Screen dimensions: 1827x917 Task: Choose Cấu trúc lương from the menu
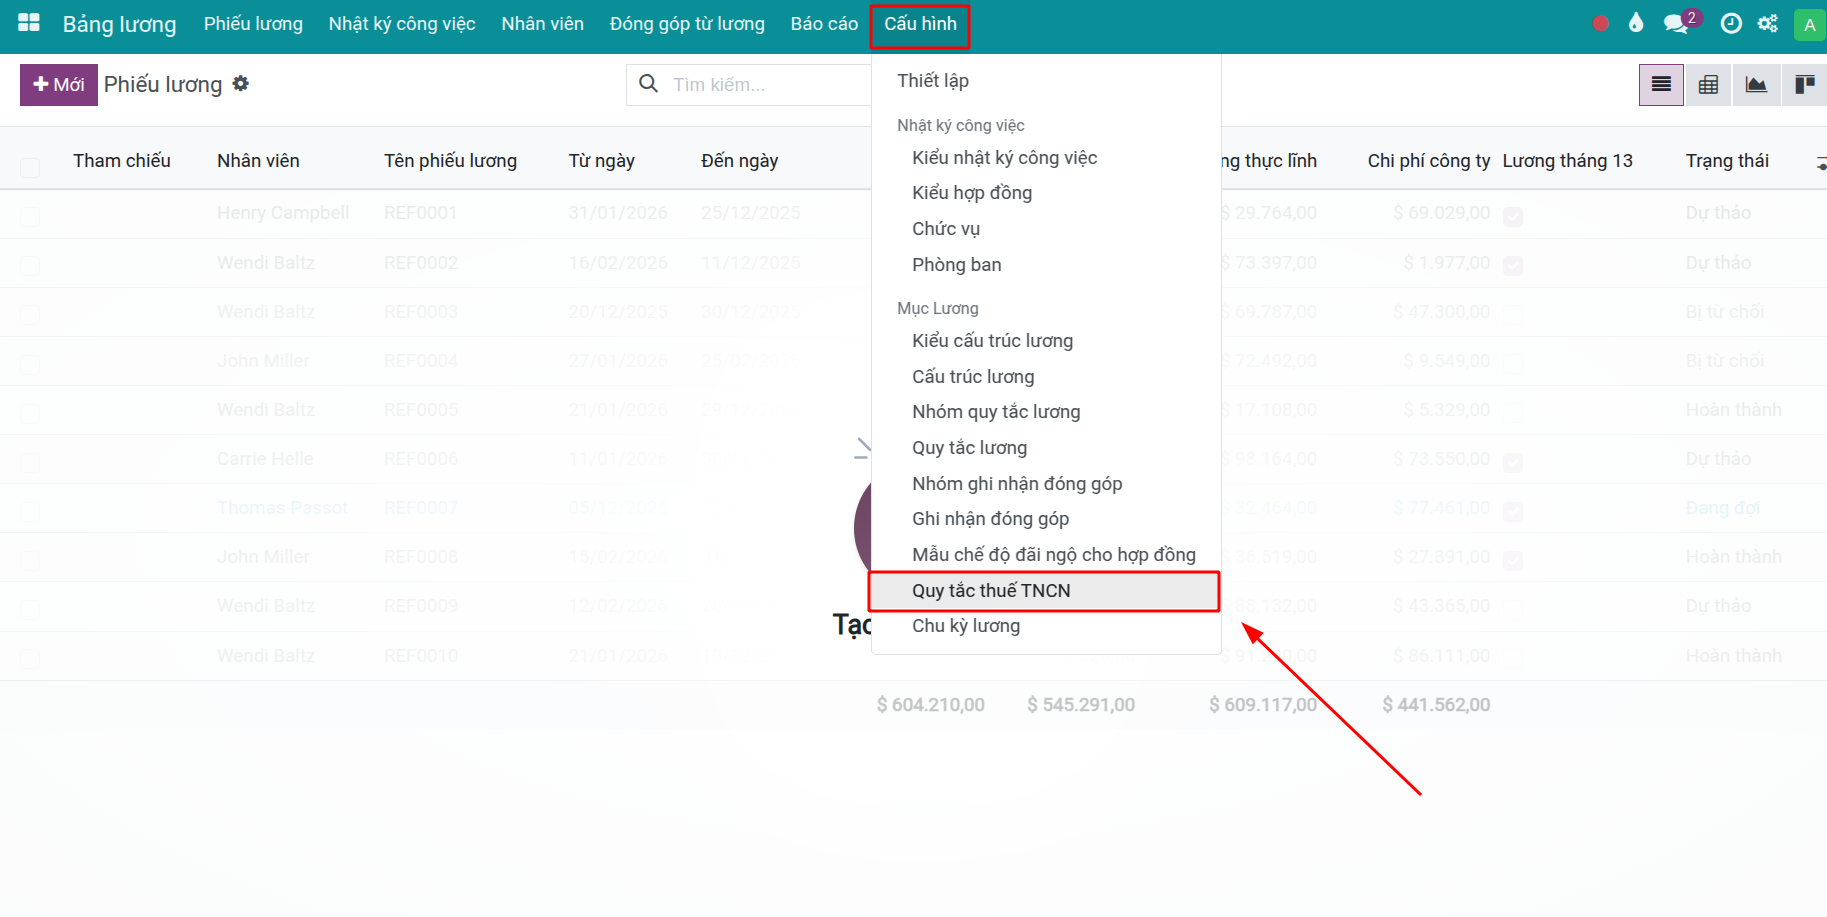pos(973,377)
